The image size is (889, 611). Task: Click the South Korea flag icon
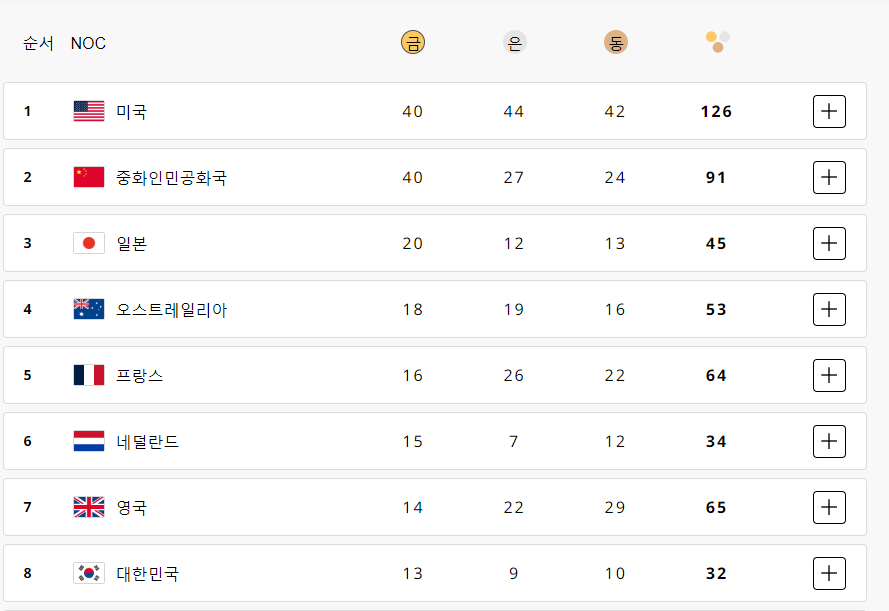89,573
